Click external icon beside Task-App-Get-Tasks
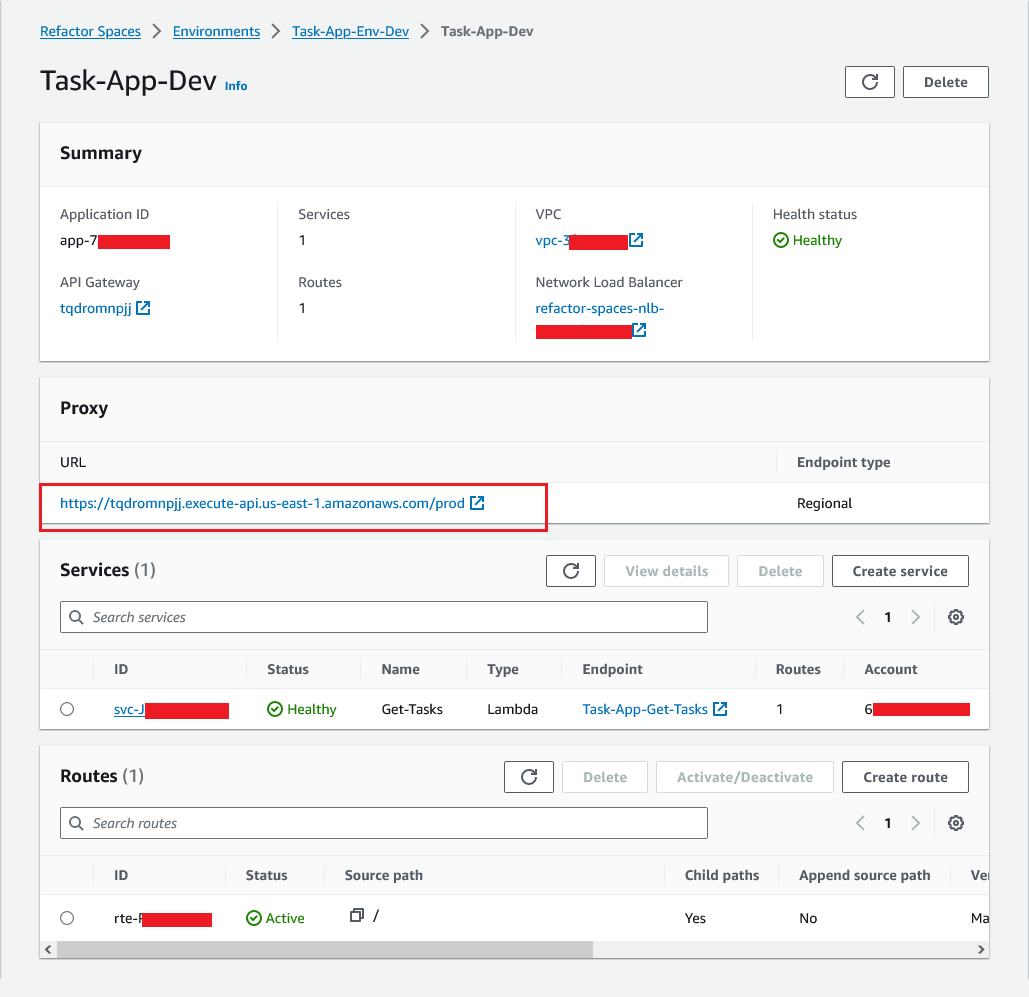This screenshot has width=1029, height=997. (720, 709)
